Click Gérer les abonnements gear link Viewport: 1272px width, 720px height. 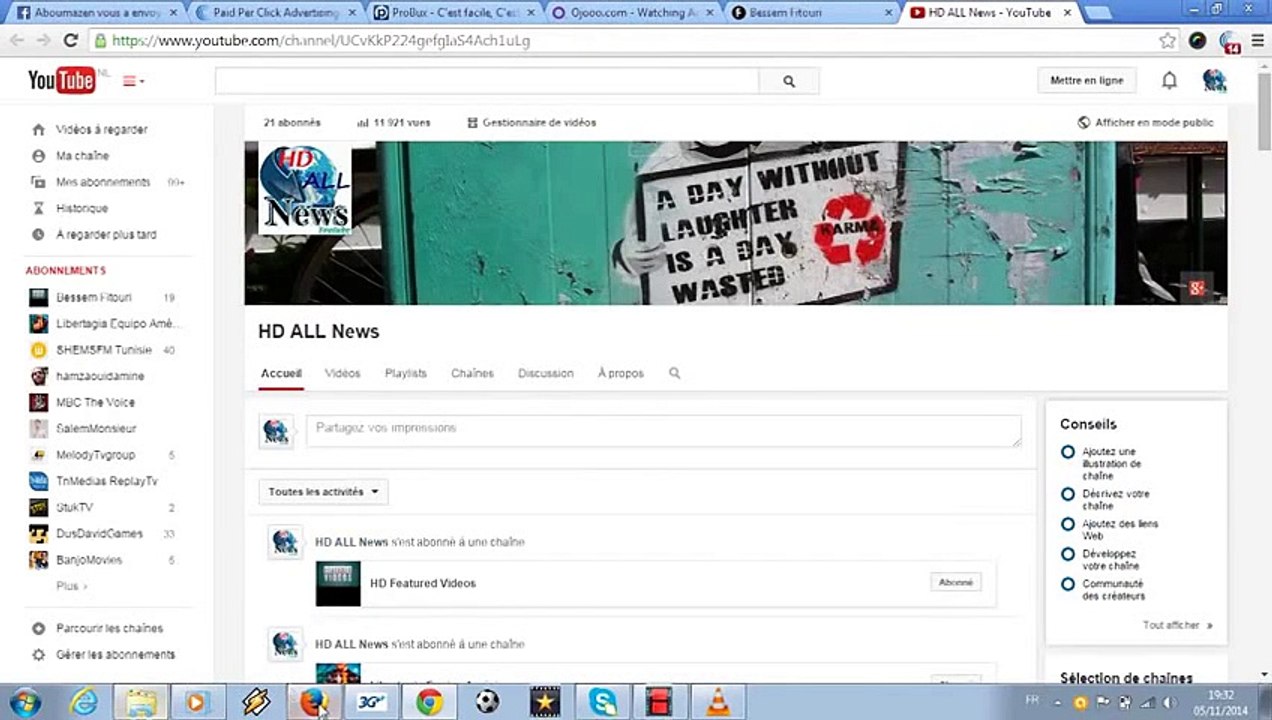coord(115,655)
